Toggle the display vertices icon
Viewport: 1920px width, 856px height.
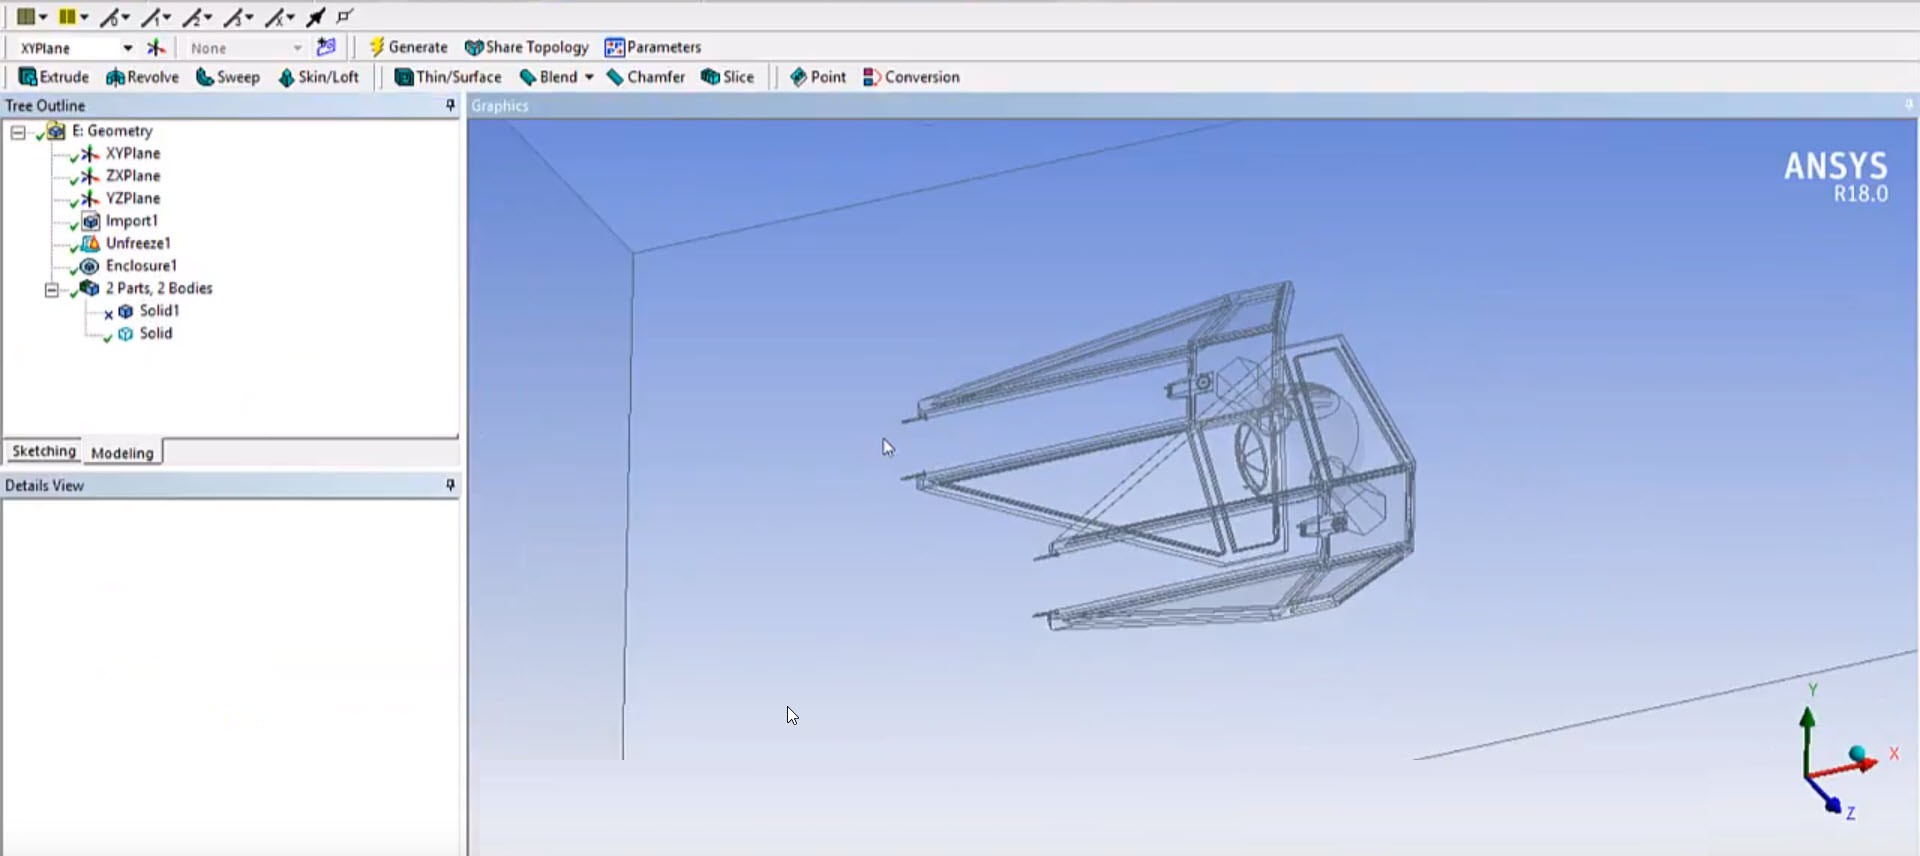click(345, 16)
